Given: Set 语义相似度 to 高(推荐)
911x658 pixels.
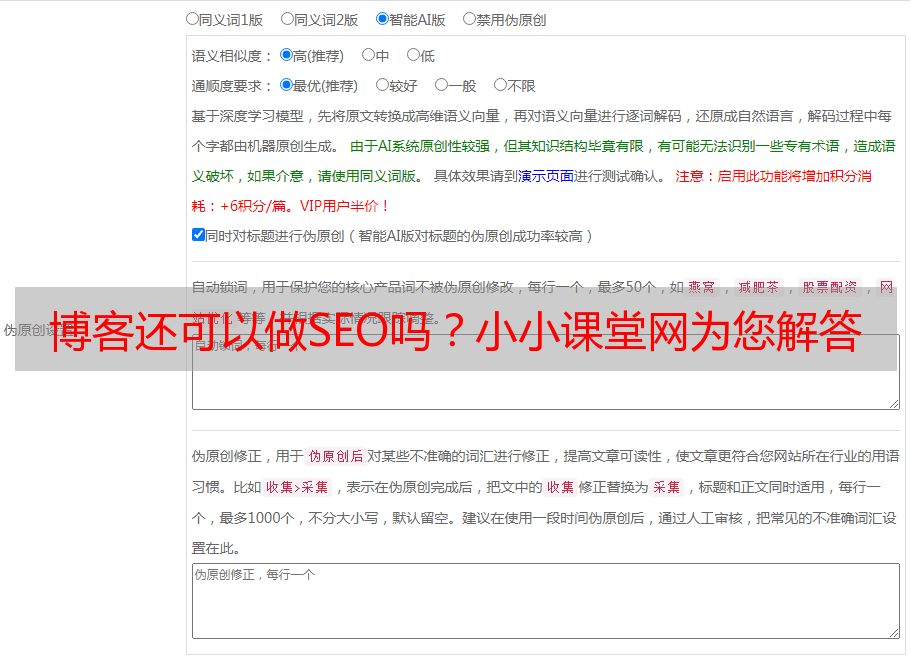Looking at the screenshot, I should point(286,55).
